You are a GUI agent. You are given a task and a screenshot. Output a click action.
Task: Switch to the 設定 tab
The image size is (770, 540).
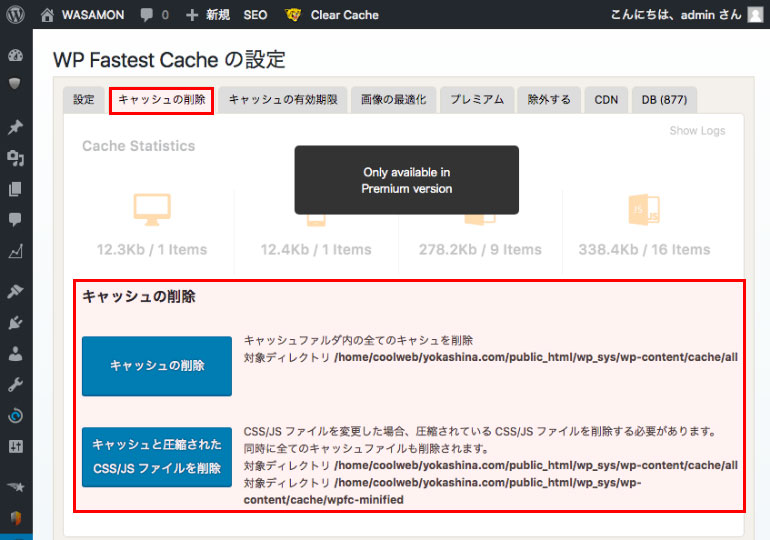click(x=83, y=100)
